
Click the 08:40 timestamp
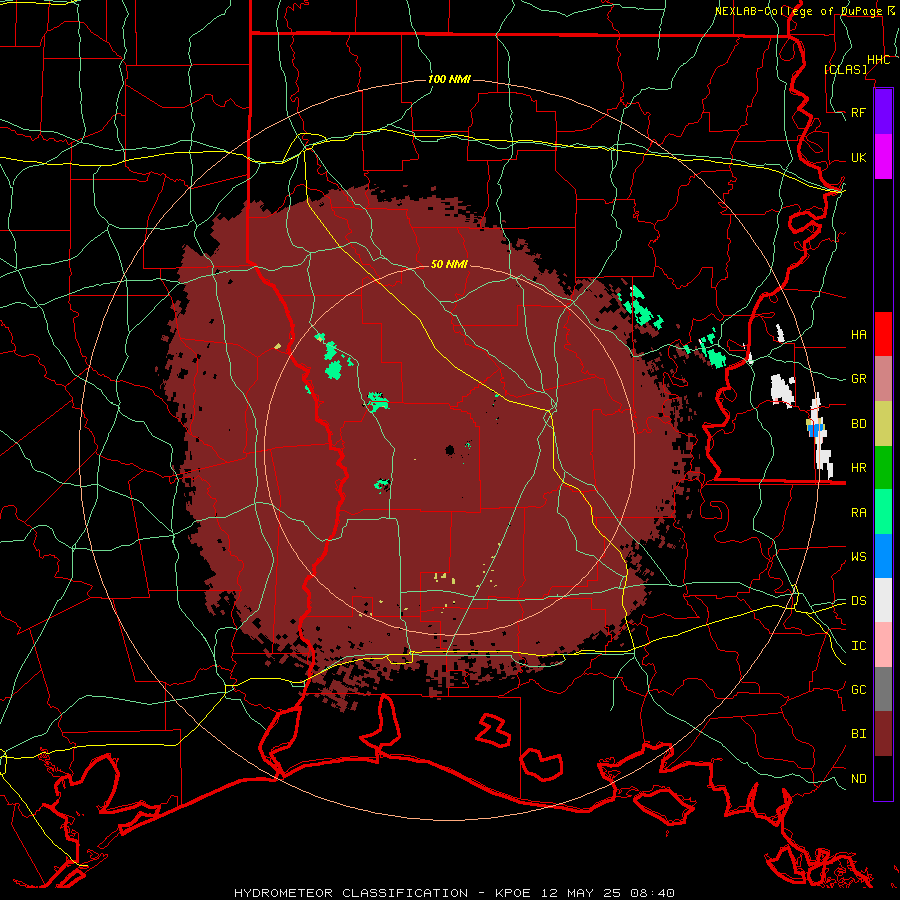pyautogui.click(x=651, y=893)
